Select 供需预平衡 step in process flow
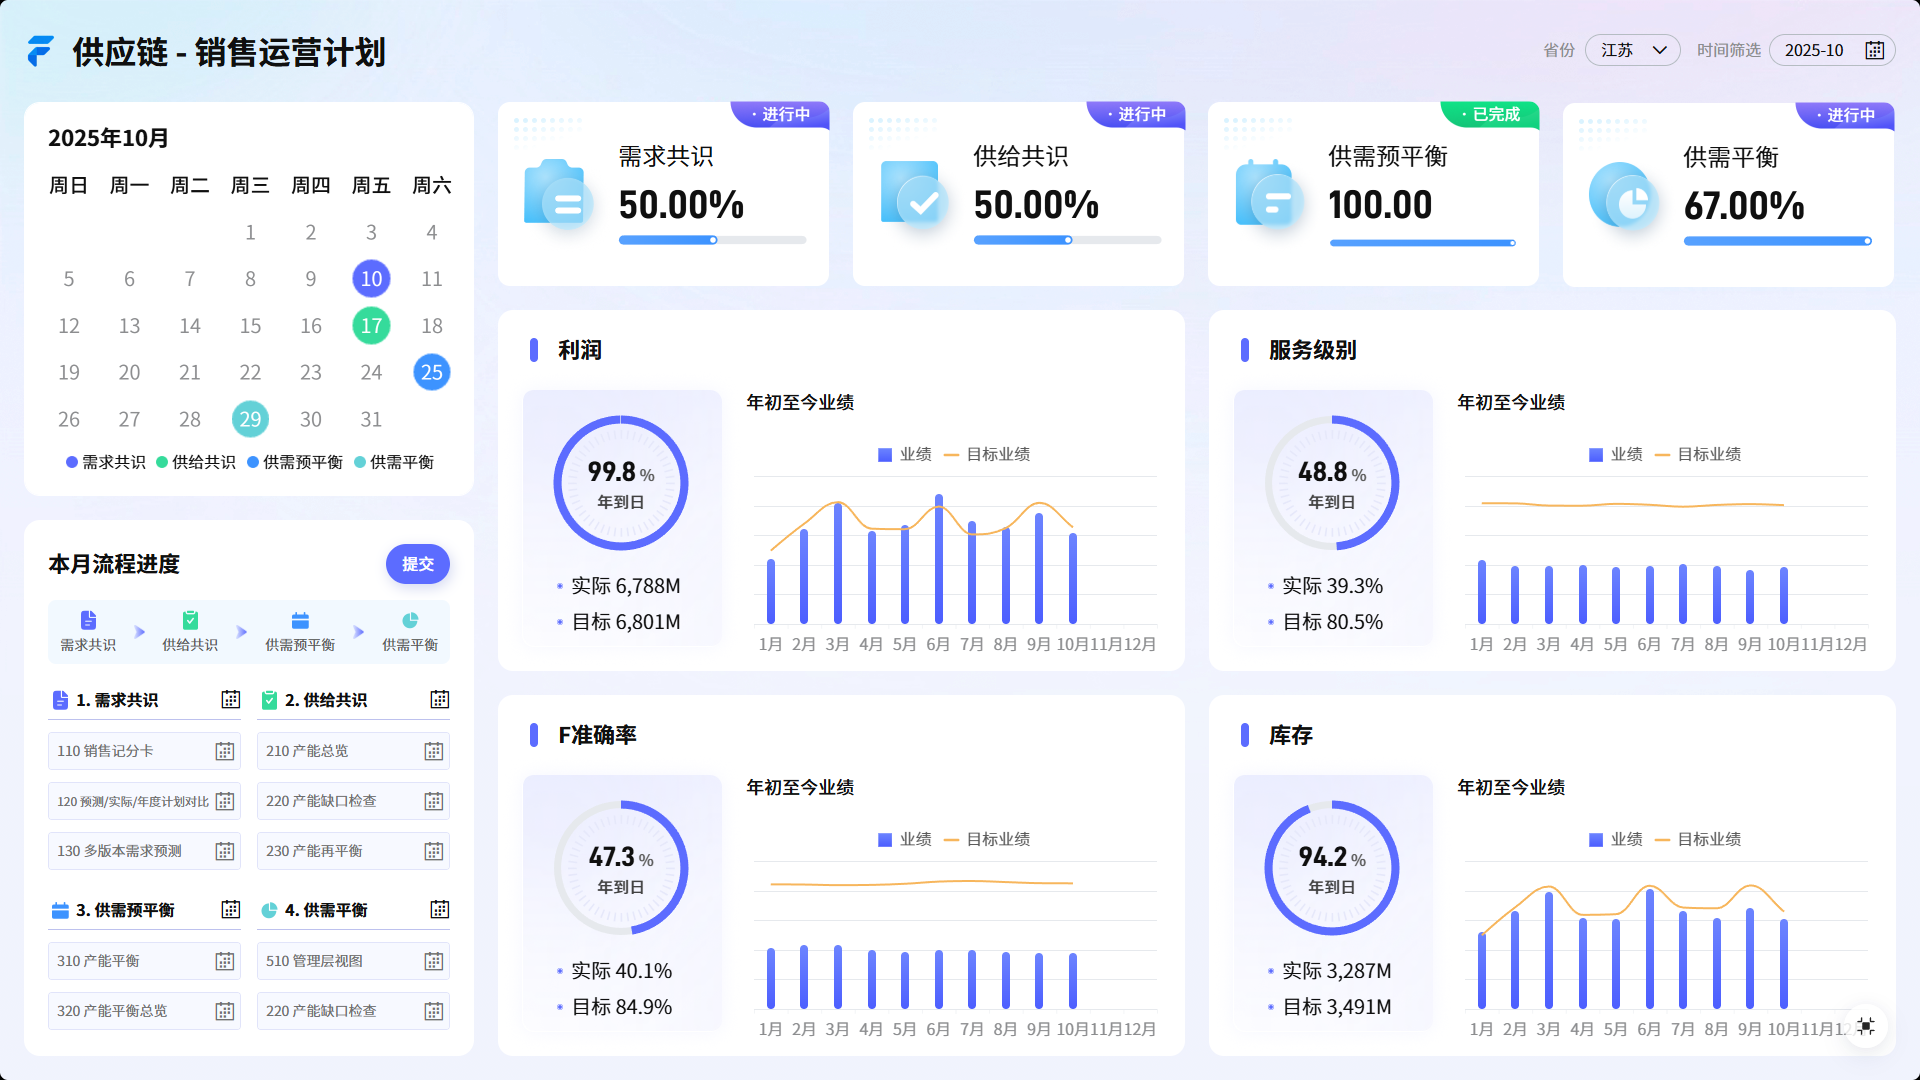The width and height of the screenshot is (1920, 1080). tap(300, 632)
